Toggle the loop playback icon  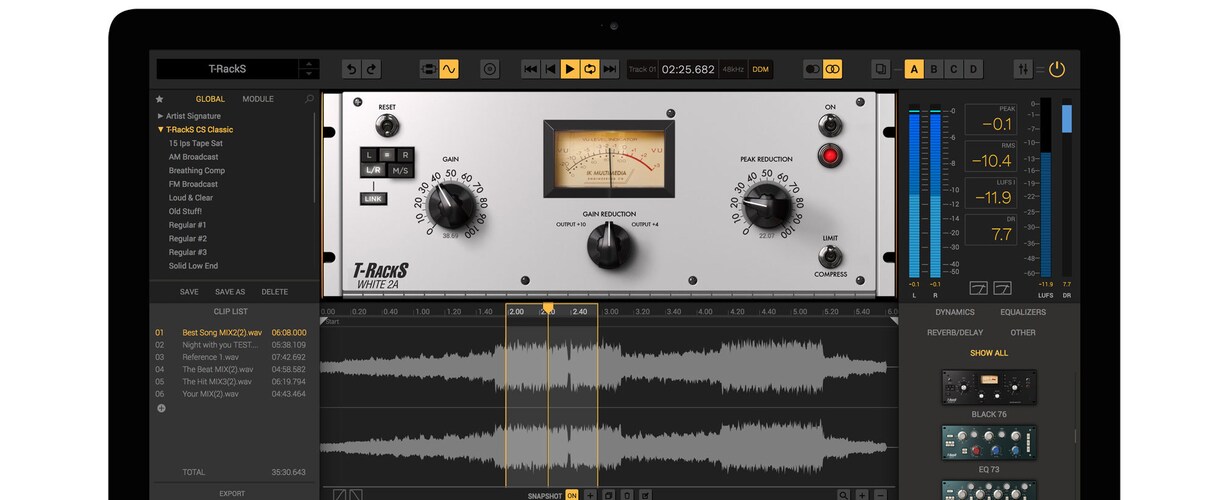[x=590, y=69]
